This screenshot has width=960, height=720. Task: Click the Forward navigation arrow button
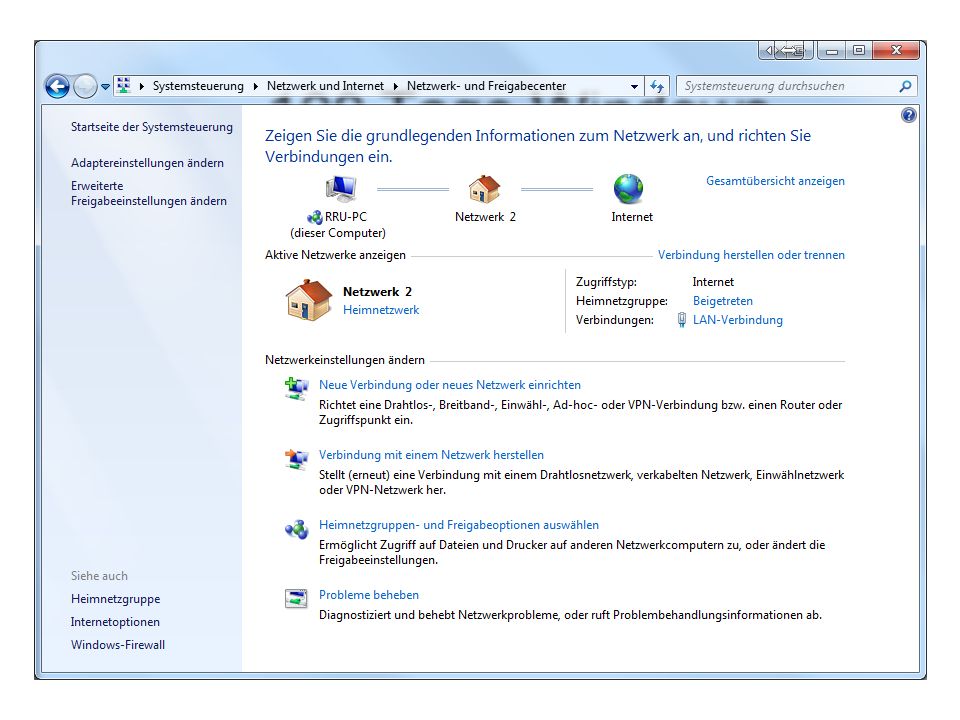84,86
